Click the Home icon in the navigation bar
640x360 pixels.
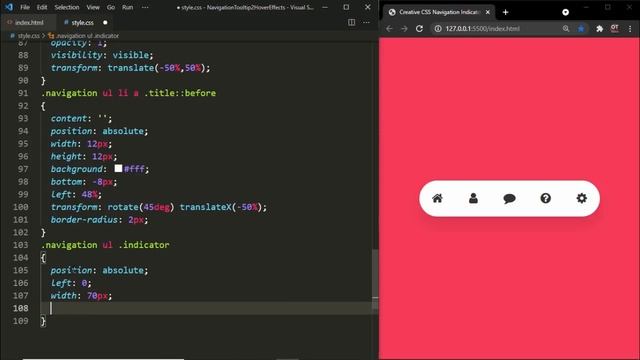click(437, 198)
